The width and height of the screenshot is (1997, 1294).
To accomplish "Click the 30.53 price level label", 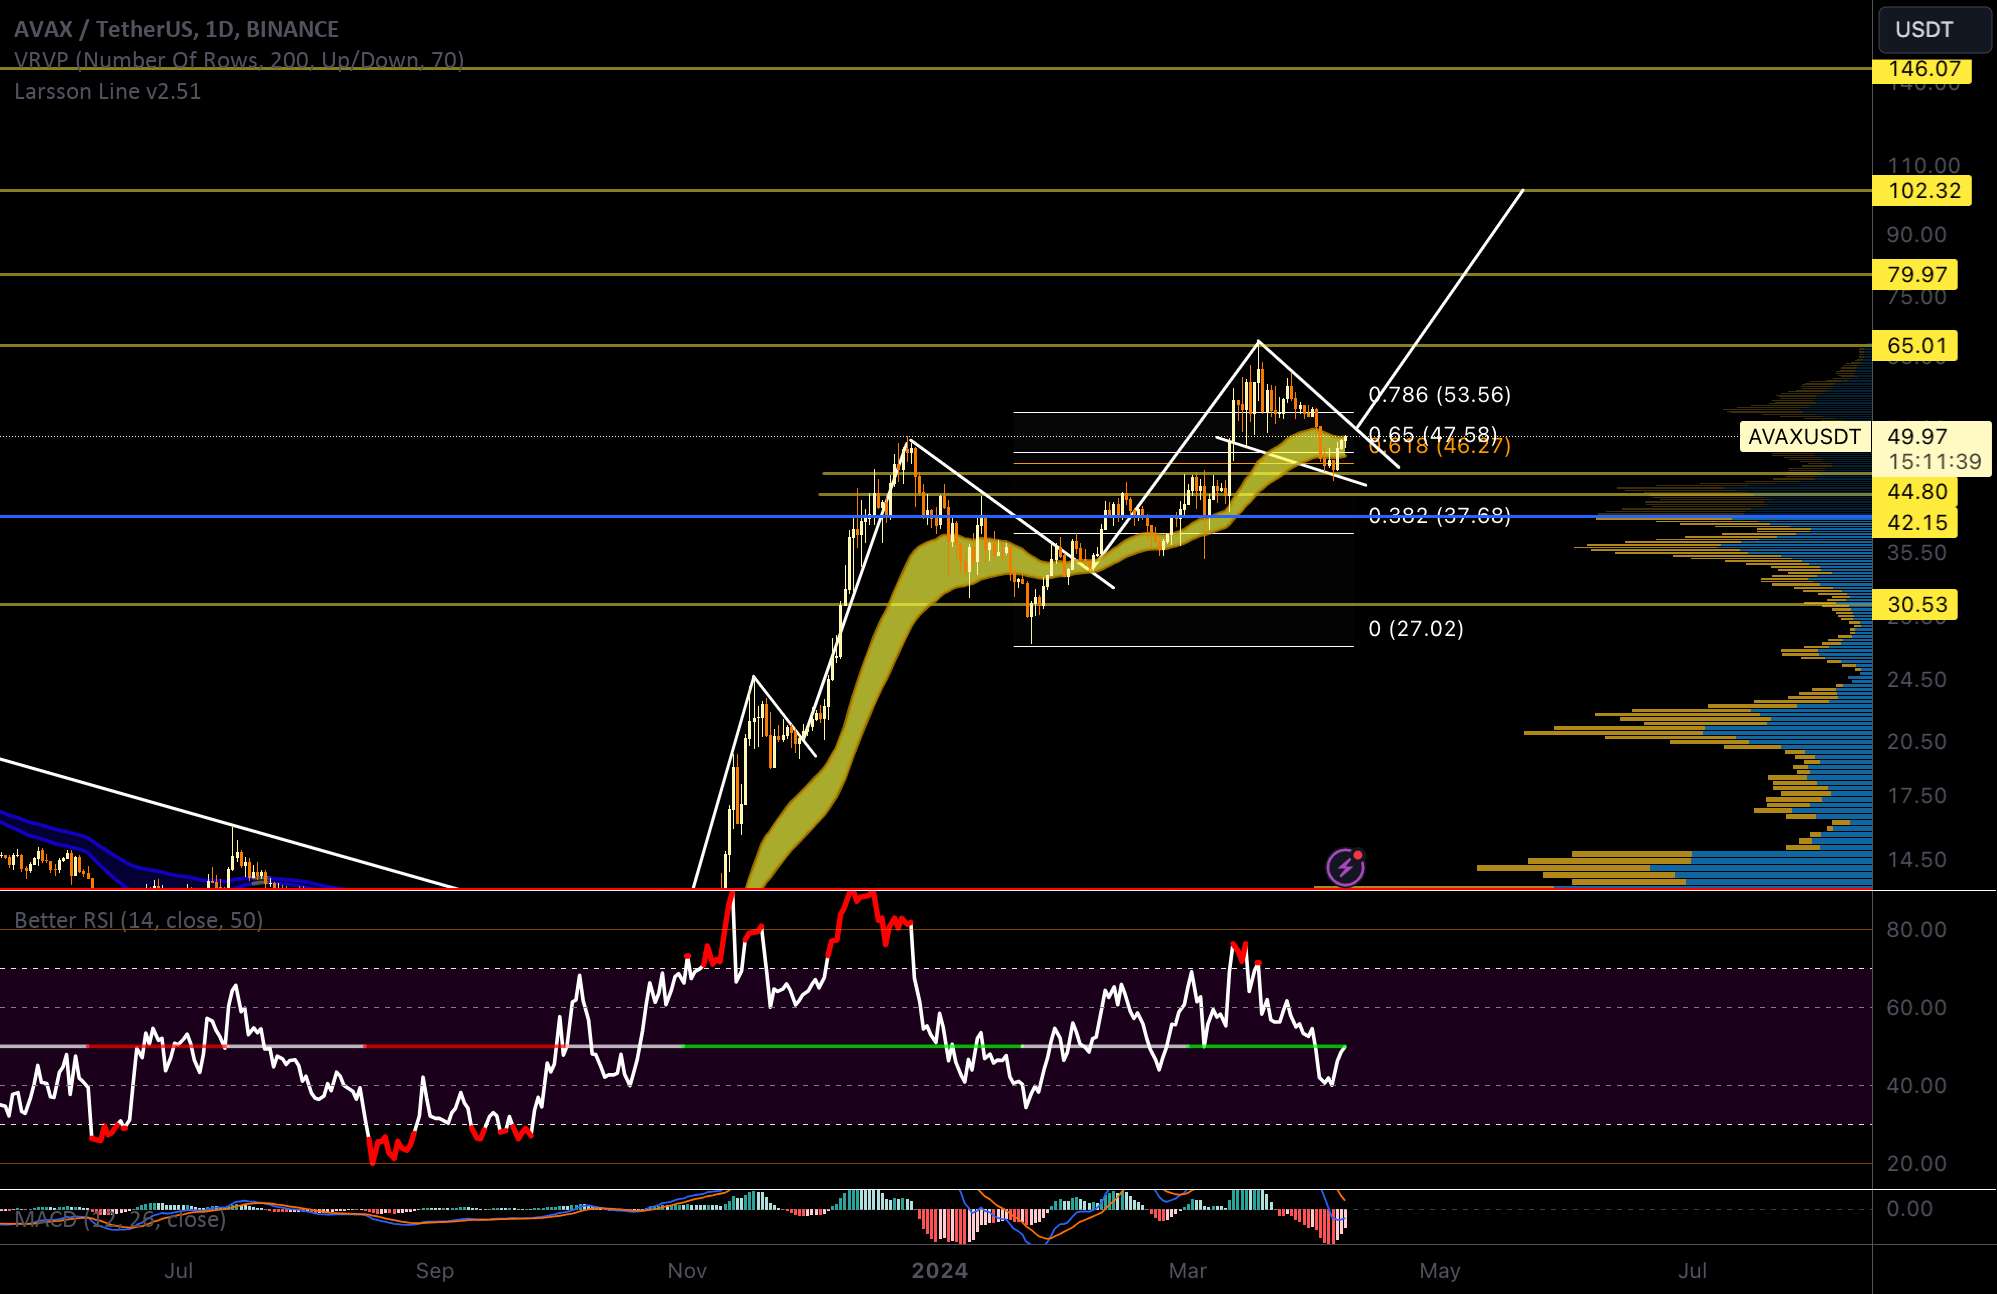I will click(1915, 604).
